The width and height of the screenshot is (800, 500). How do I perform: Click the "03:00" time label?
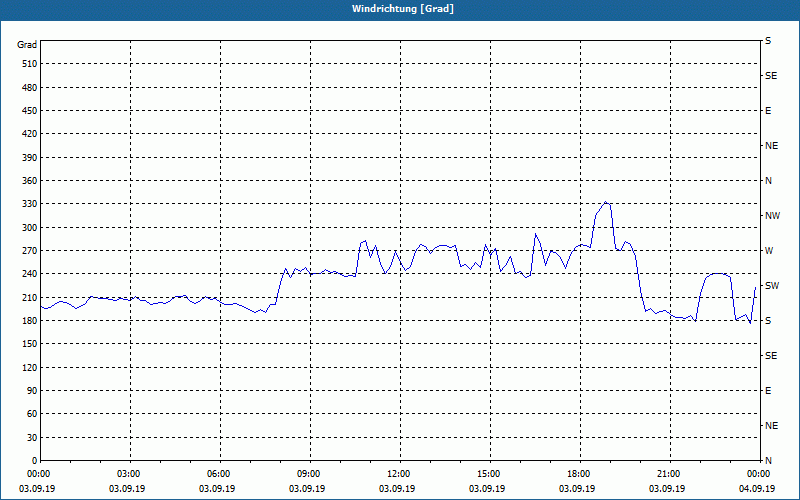click(128, 474)
